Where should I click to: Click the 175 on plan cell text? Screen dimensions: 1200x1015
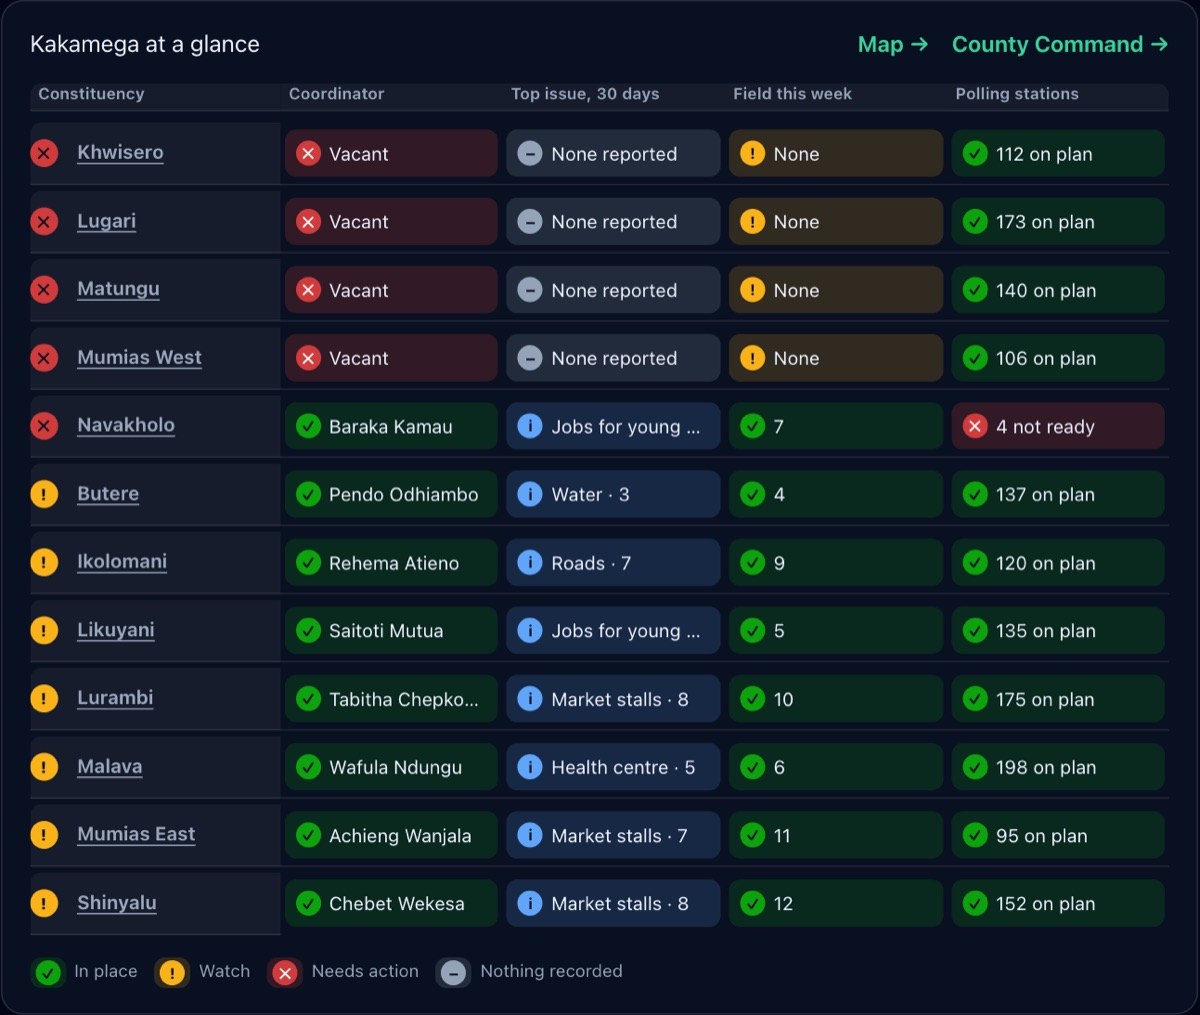tap(1045, 699)
